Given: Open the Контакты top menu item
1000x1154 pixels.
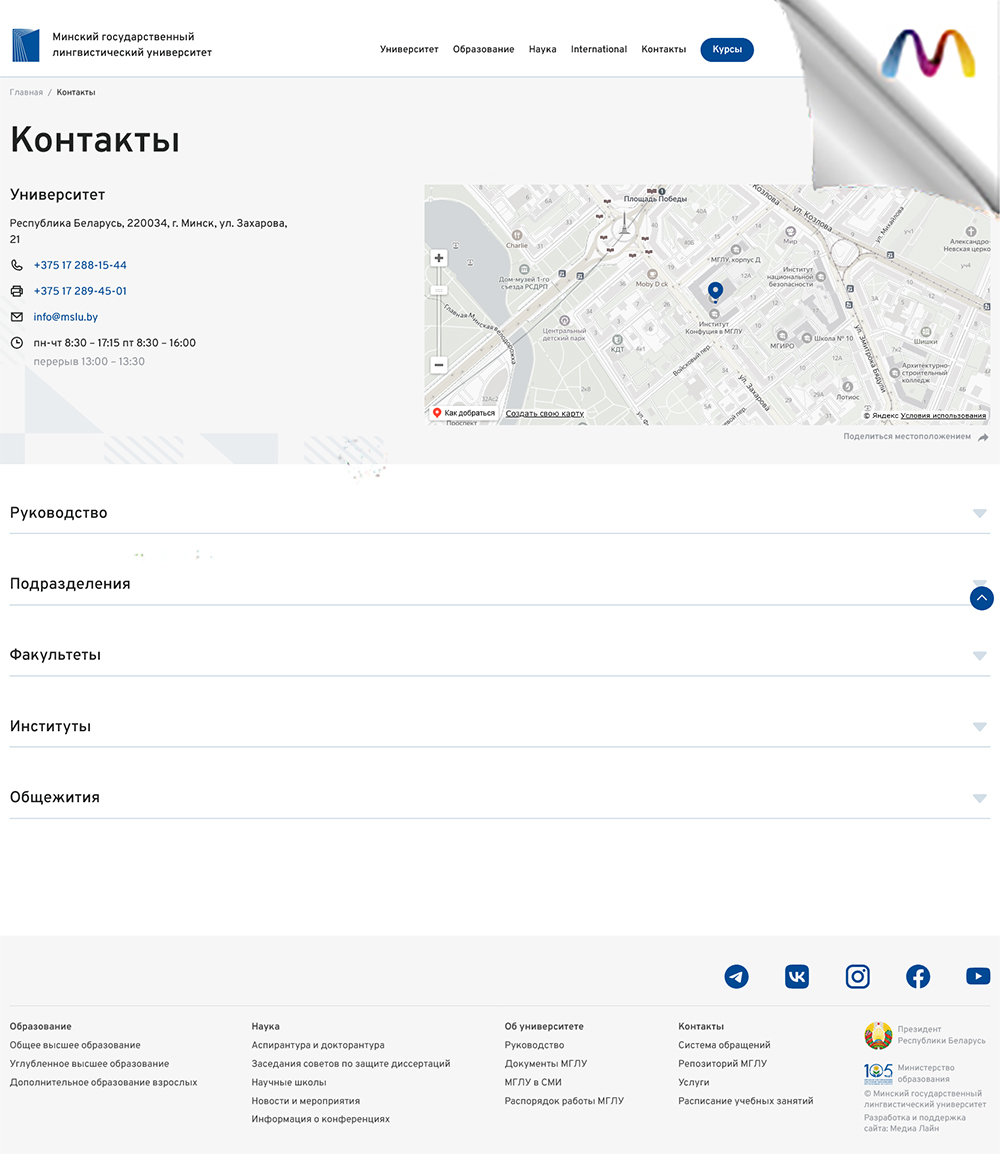Looking at the screenshot, I should tap(664, 49).
